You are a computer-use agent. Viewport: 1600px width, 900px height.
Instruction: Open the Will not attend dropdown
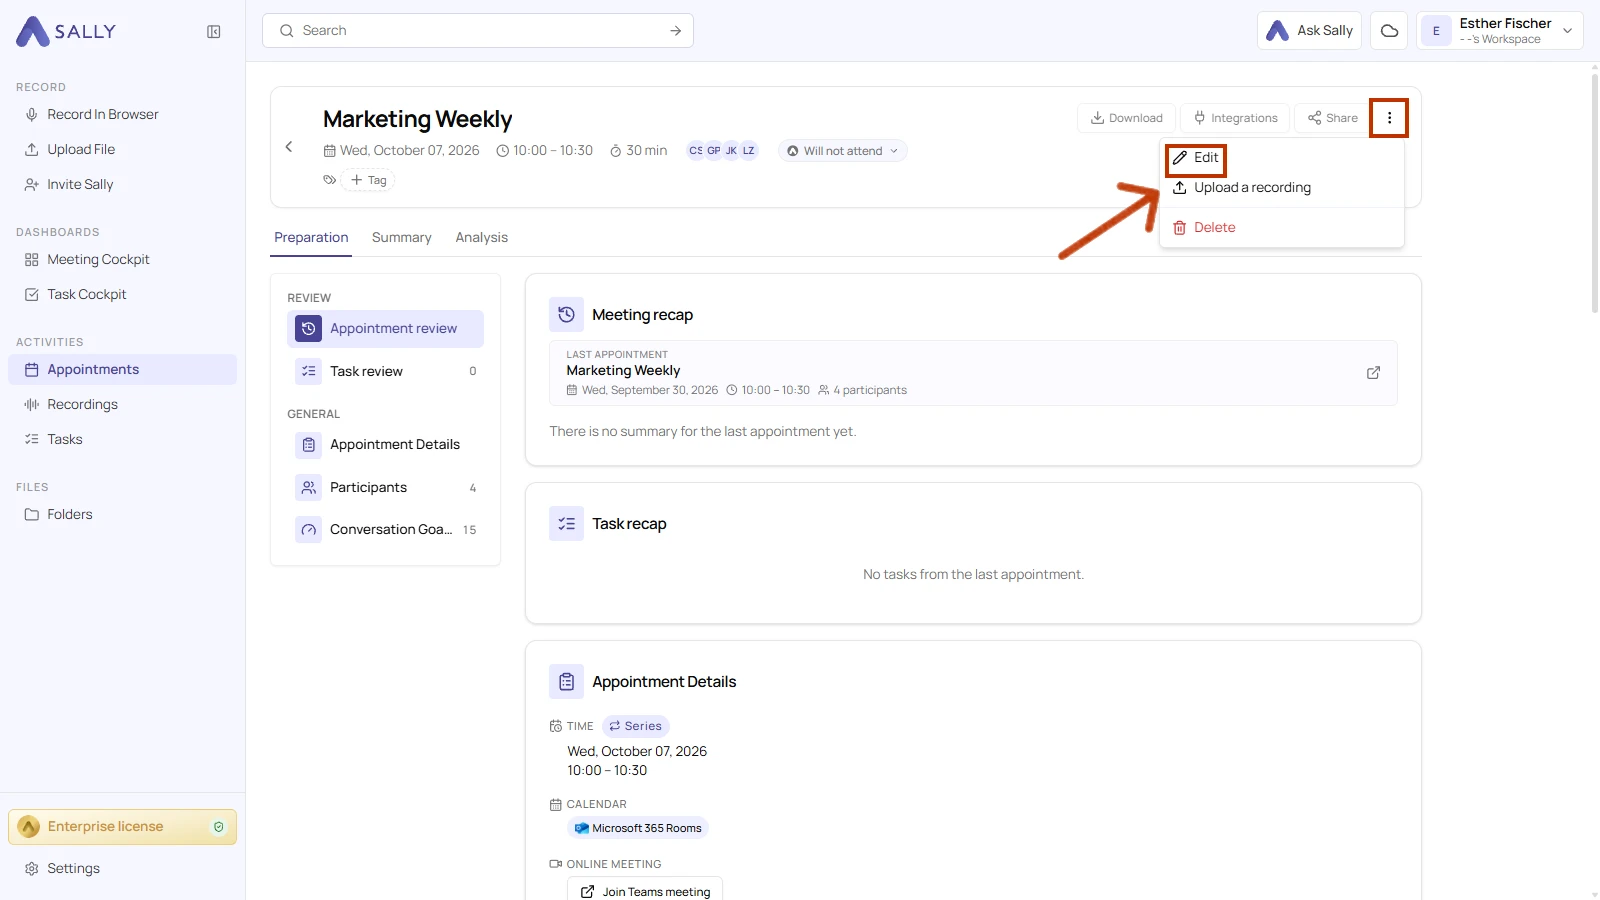click(842, 151)
